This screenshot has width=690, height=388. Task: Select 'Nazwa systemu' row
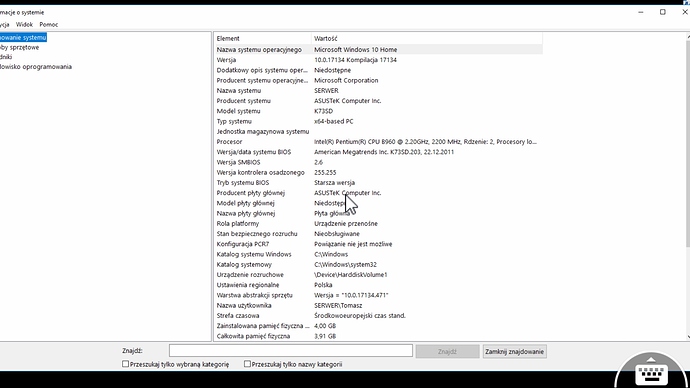click(378, 91)
